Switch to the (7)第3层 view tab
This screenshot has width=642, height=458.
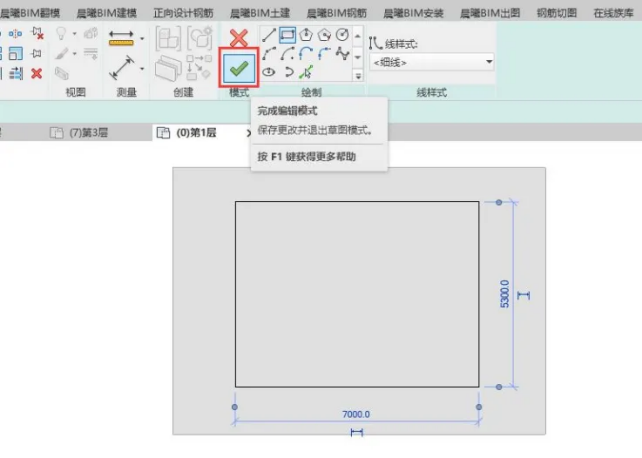85,133
